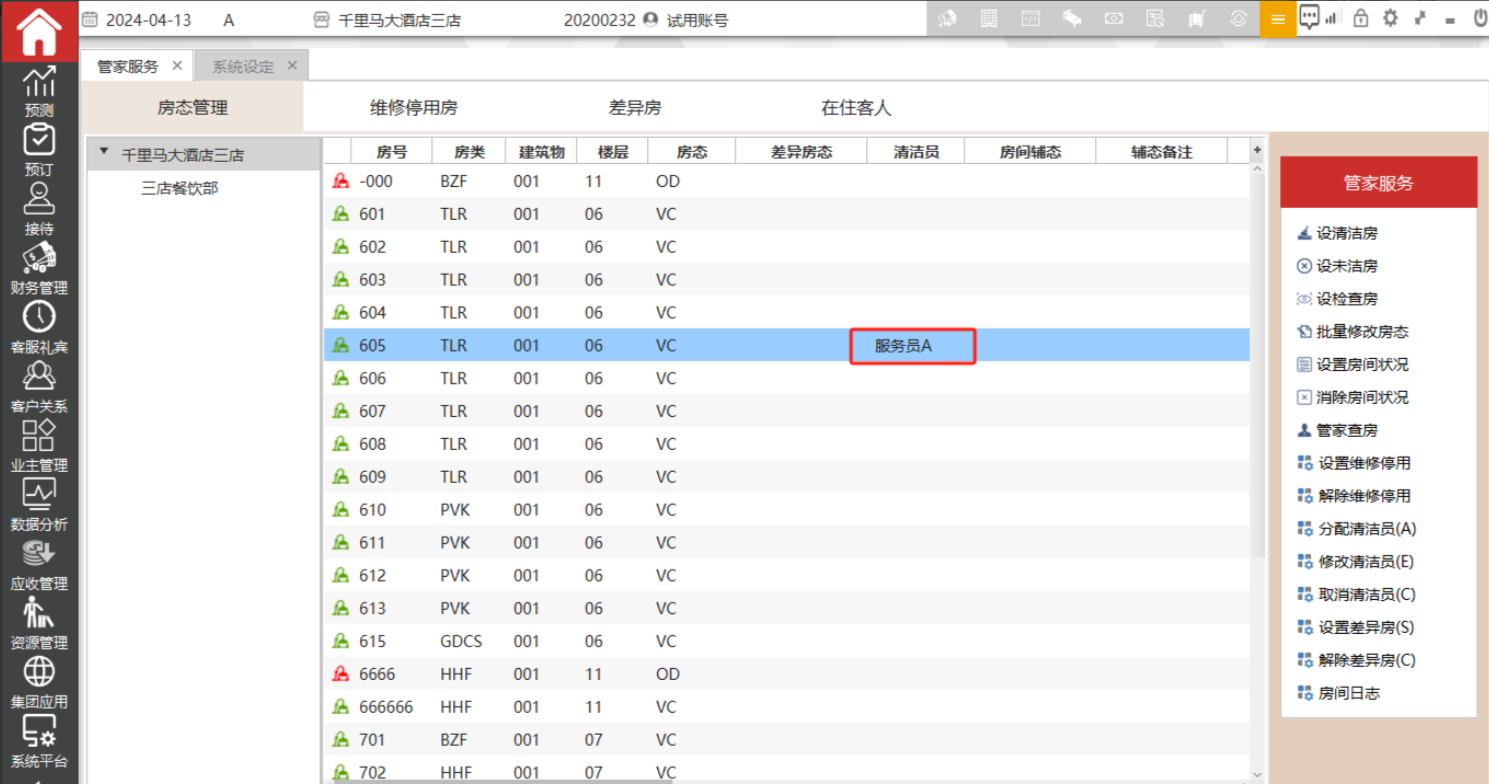Click 设清洁房 in the housekeeping panel
This screenshot has height=784, width=1489.
[1346, 233]
